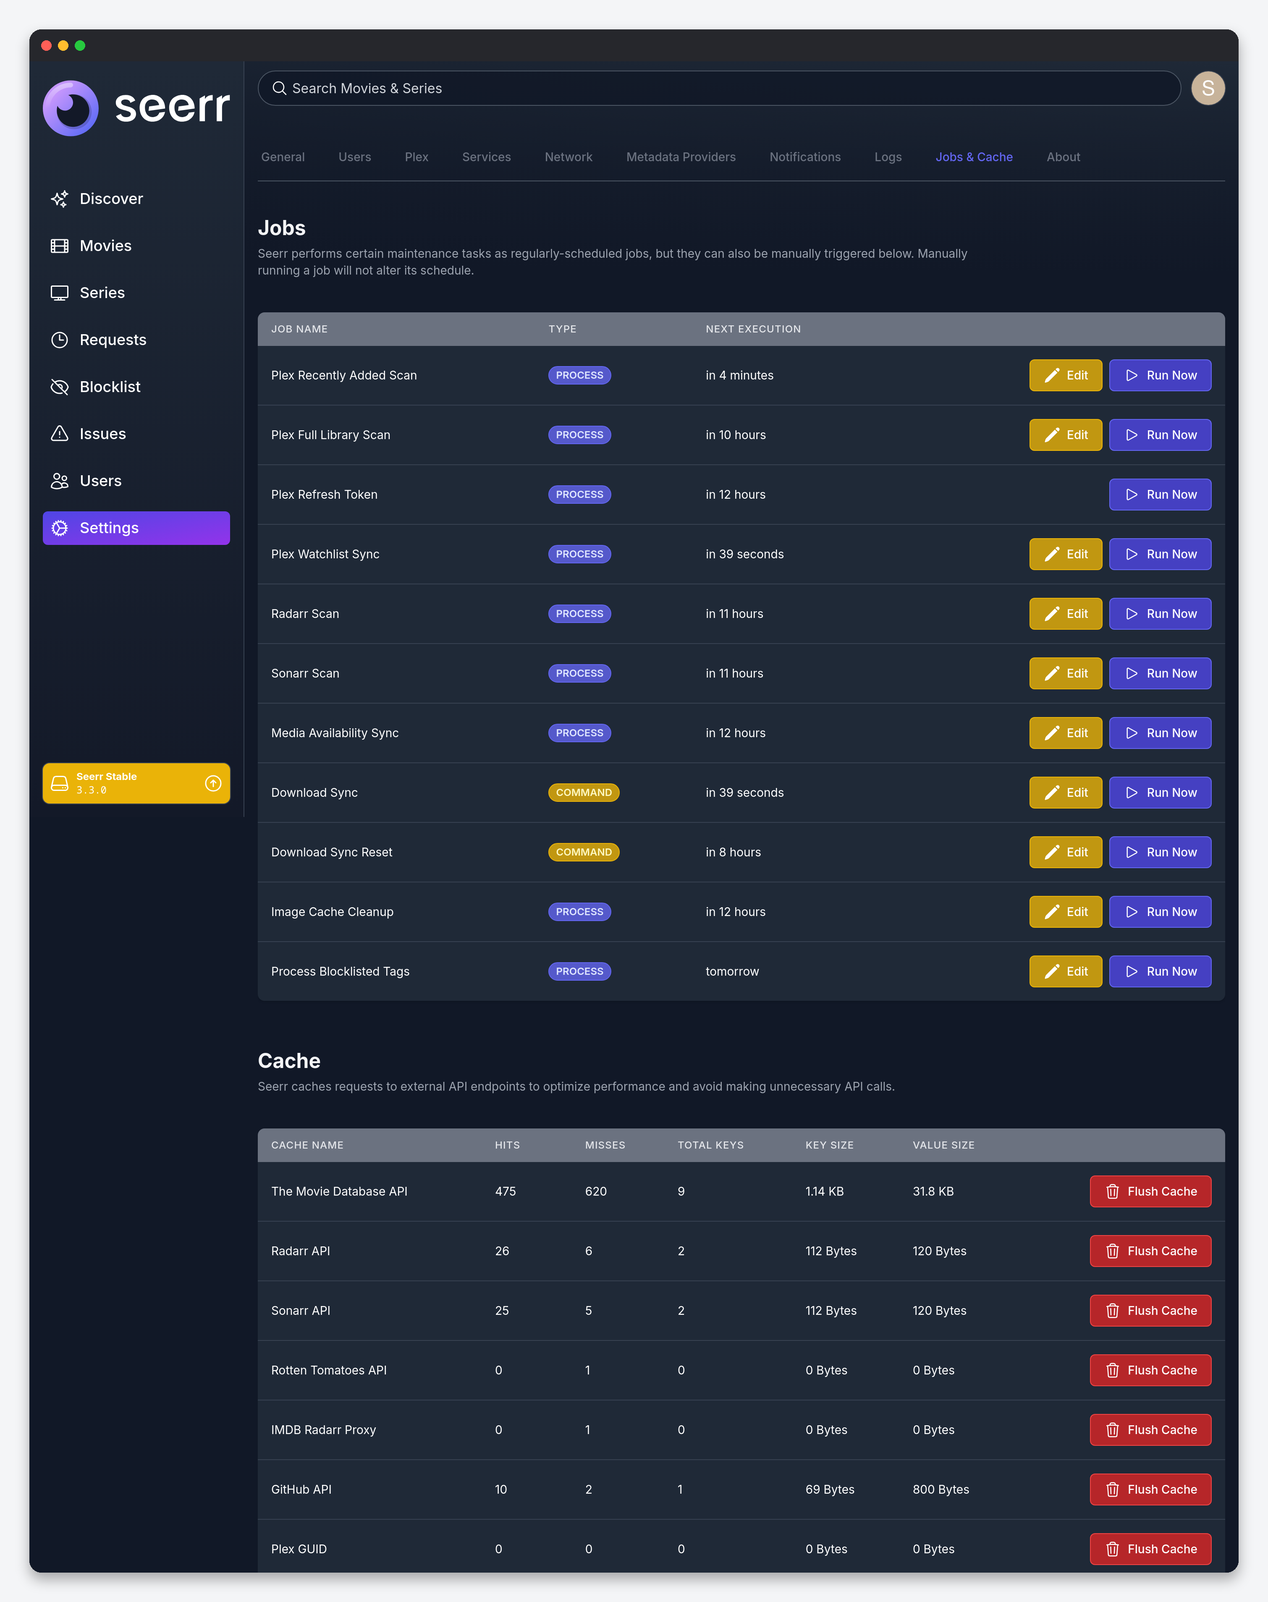Image resolution: width=1268 pixels, height=1602 pixels.
Task: Run Radarr Scan now
Action: 1160,614
